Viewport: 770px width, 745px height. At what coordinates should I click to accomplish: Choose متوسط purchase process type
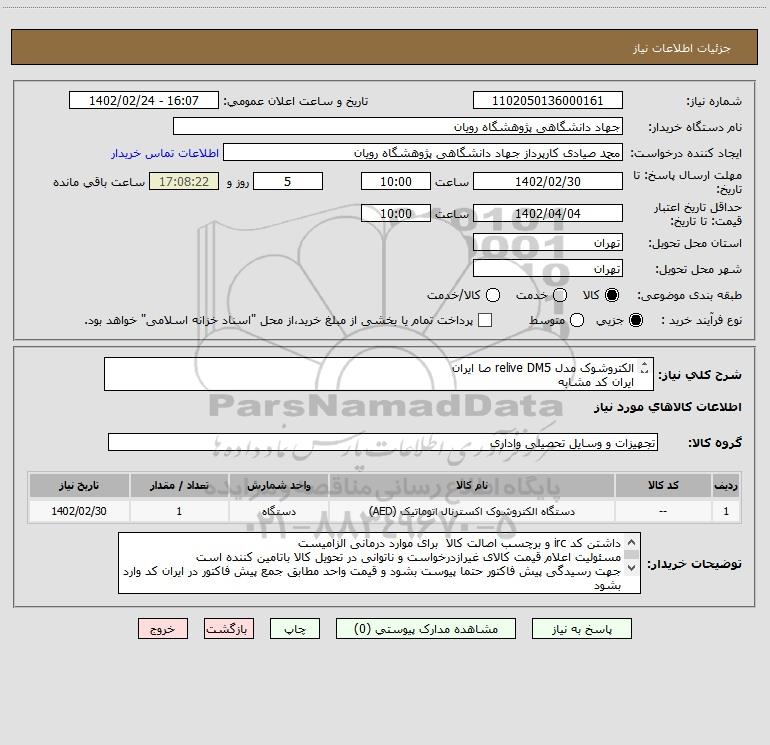click(x=577, y=320)
